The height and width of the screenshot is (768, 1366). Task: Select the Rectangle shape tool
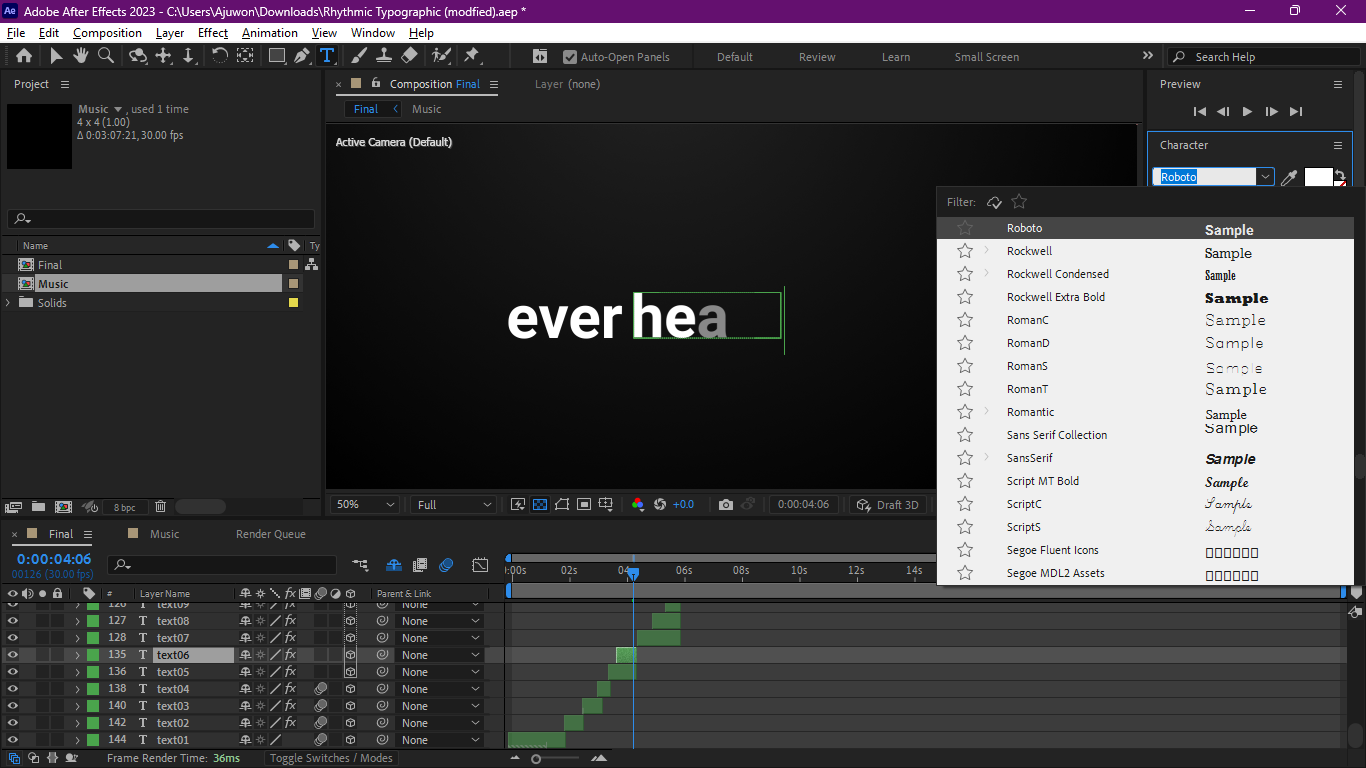277,56
